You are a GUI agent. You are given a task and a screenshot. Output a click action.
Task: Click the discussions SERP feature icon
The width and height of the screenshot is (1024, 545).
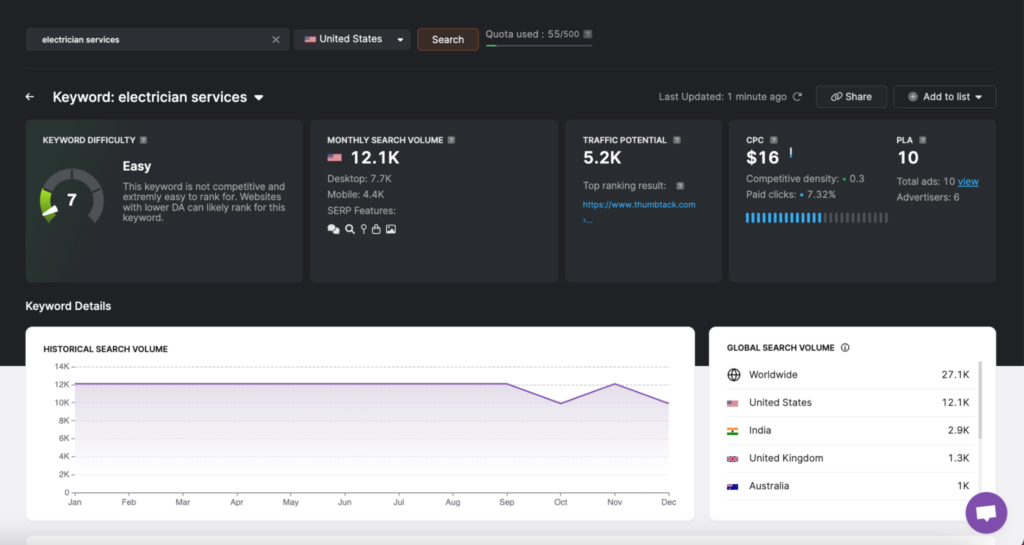333,229
